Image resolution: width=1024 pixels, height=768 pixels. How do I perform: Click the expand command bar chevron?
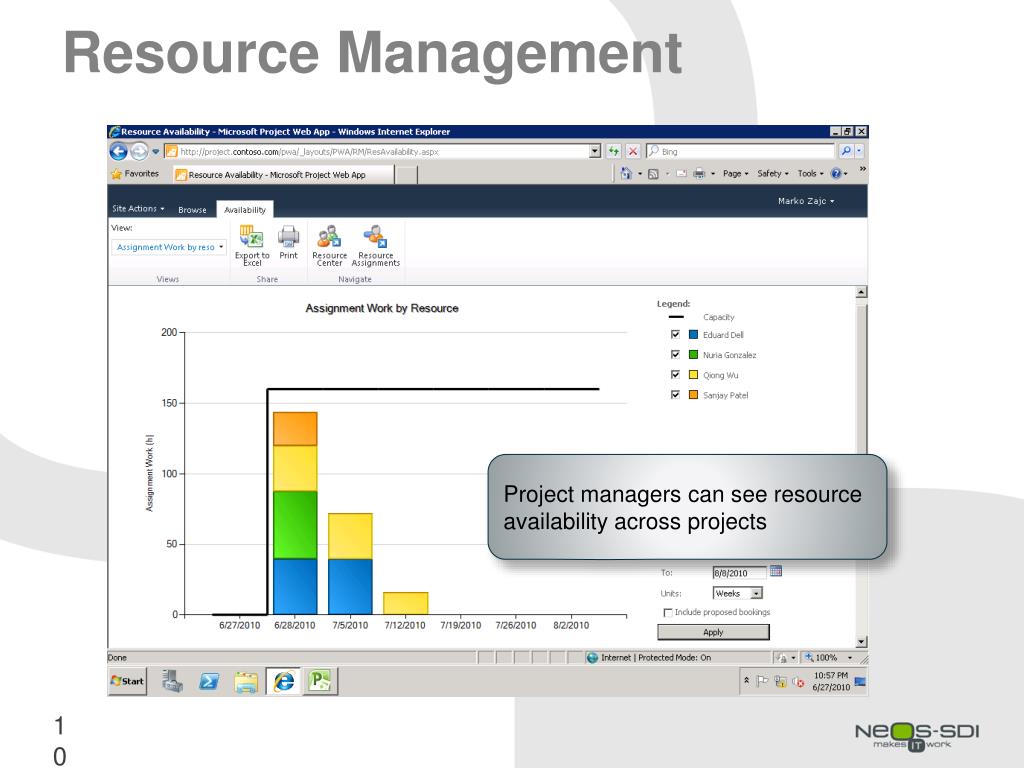[x=862, y=169]
